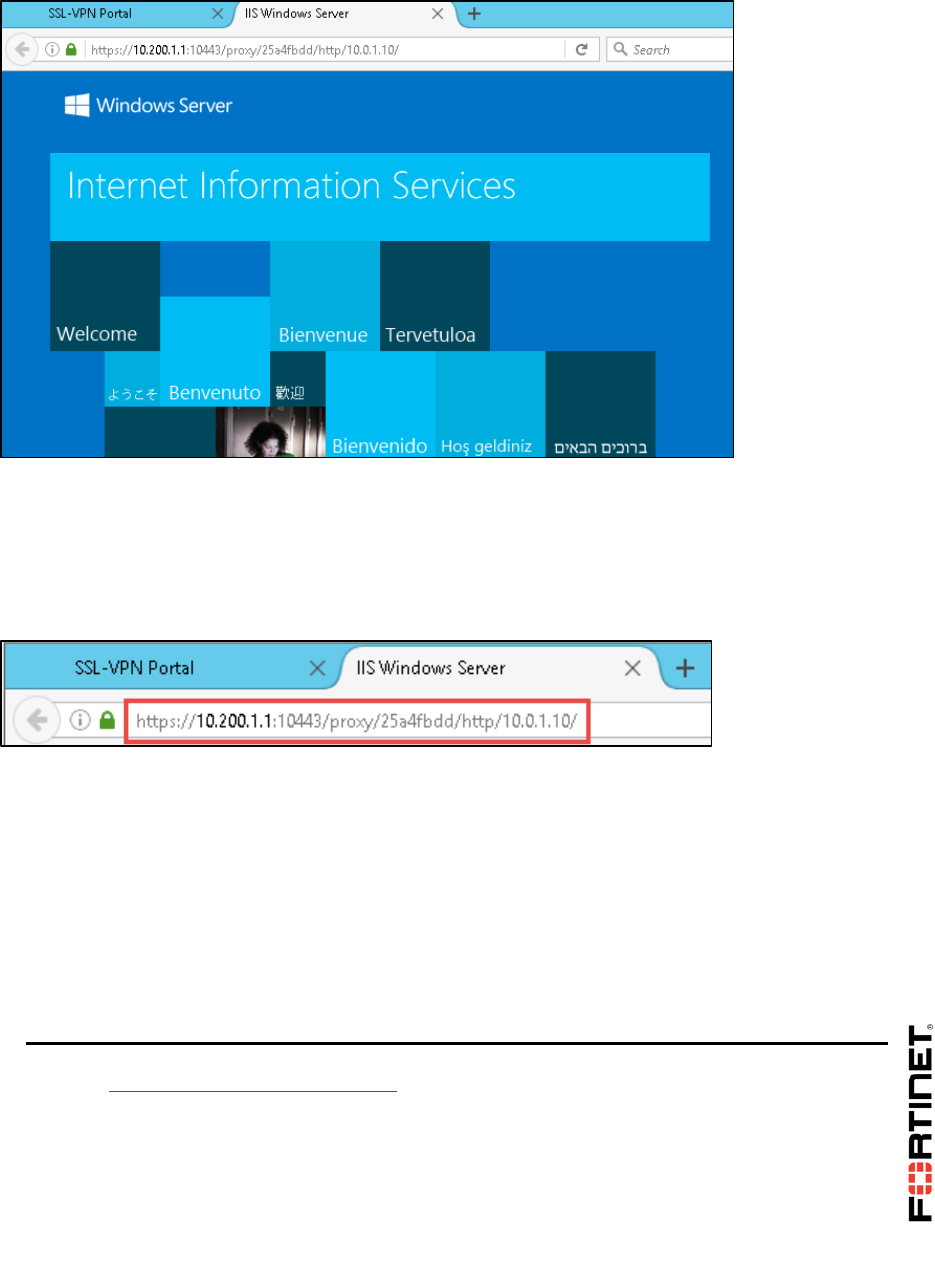The height and width of the screenshot is (1270, 935).
Task: Open the Hoş geldiniz tile
Action: point(491,404)
